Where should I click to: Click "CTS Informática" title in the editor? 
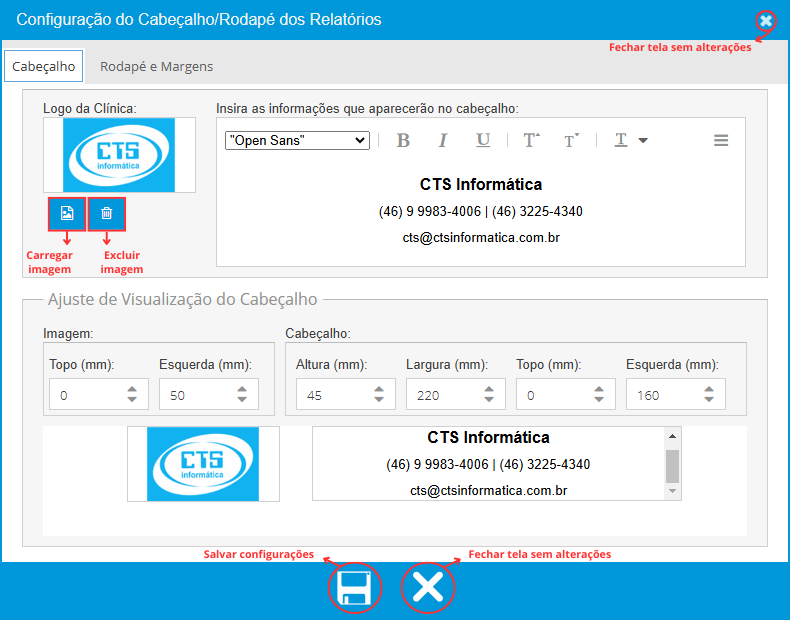481,184
